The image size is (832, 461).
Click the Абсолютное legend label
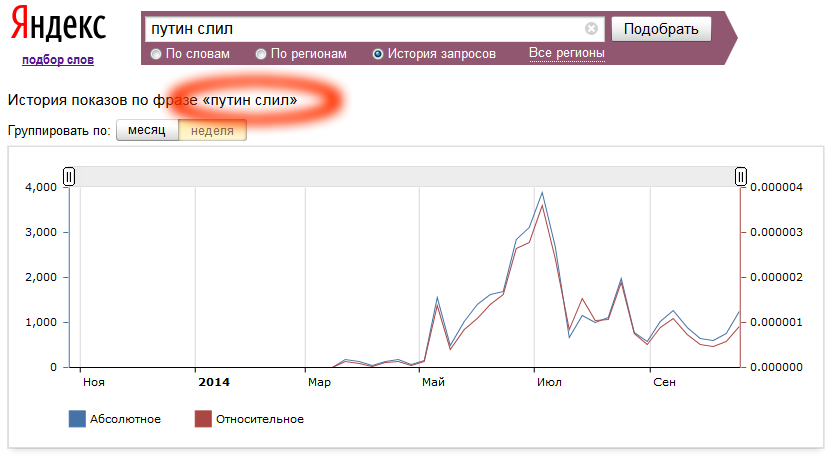pos(127,419)
